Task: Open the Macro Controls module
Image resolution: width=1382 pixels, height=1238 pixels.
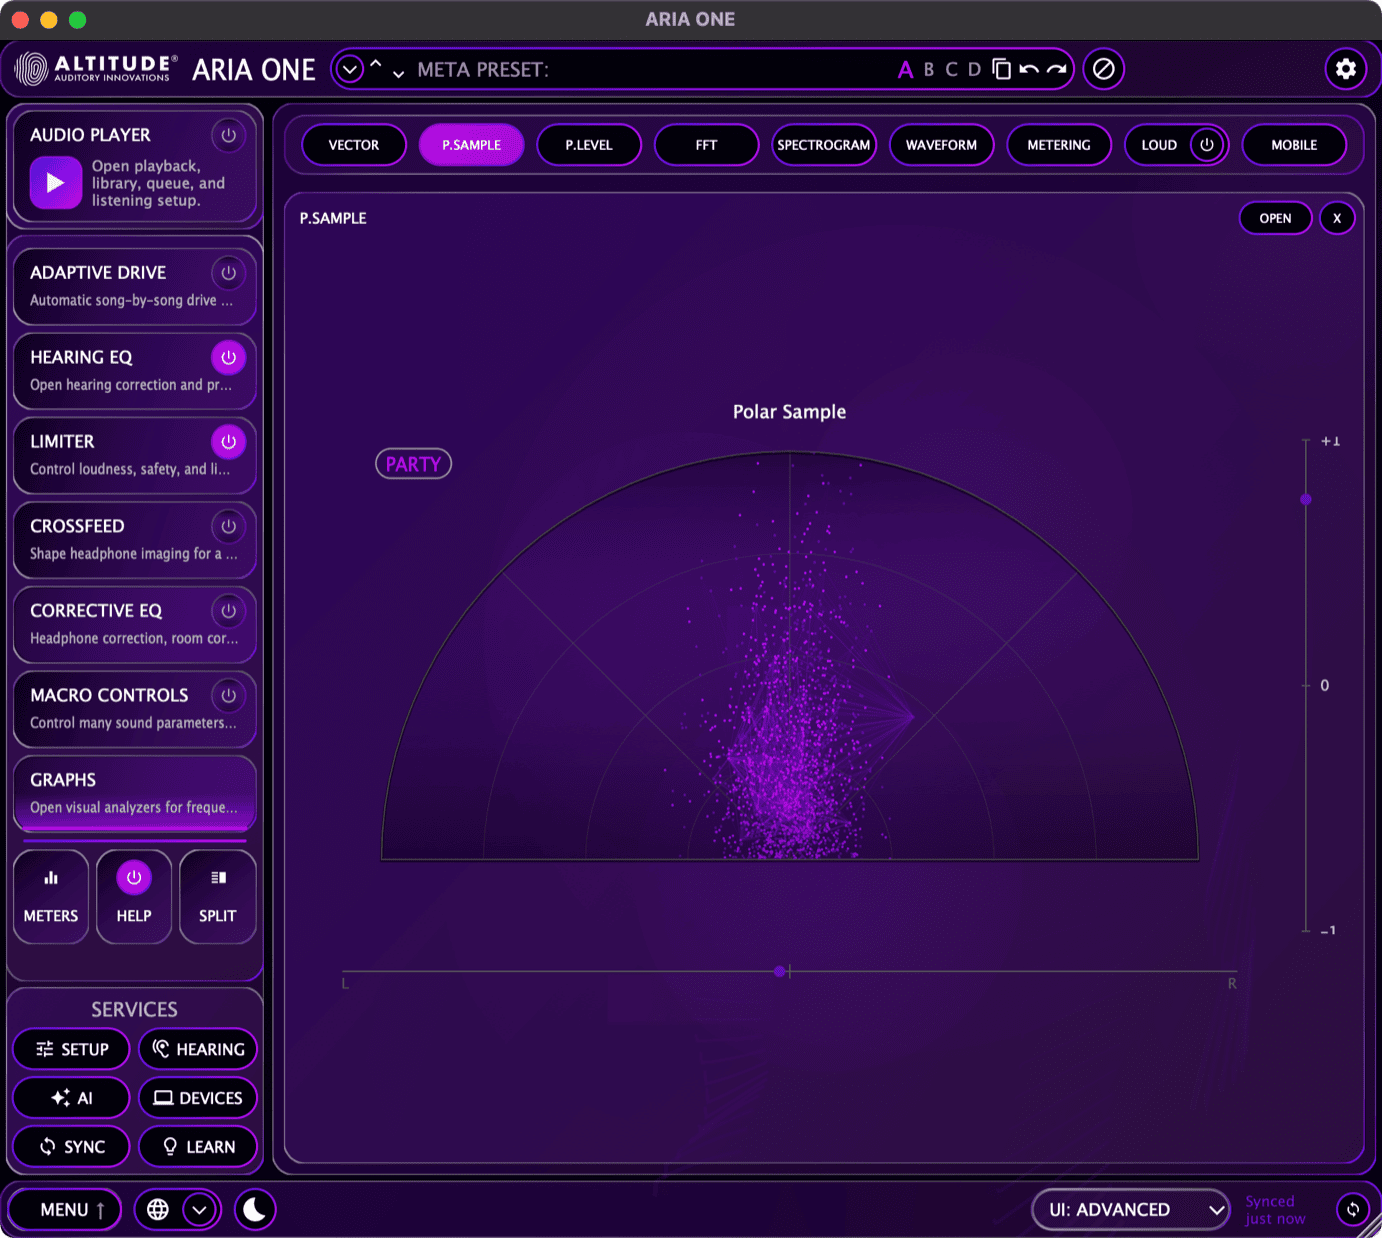Action: click(x=135, y=709)
